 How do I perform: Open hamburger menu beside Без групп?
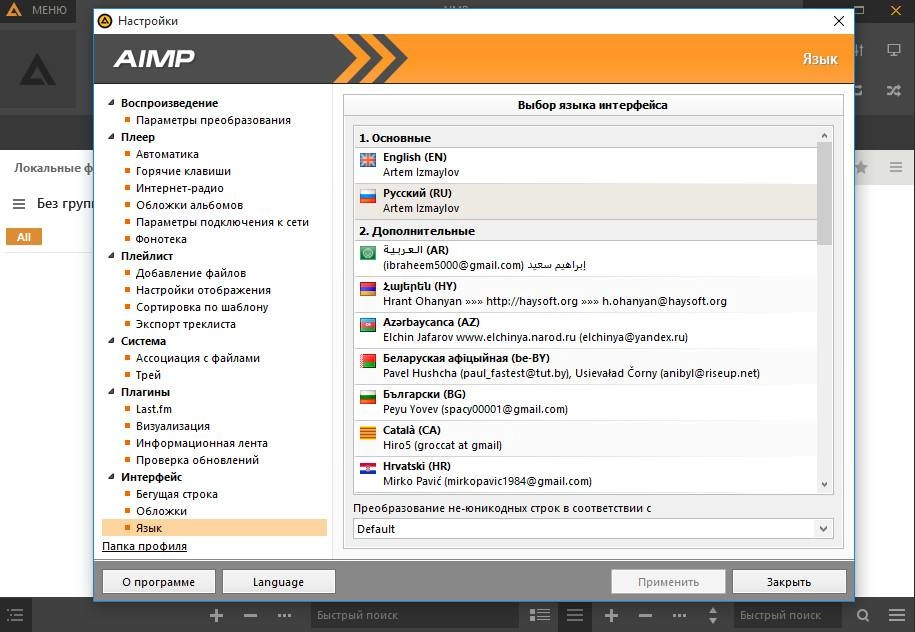[x=19, y=204]
